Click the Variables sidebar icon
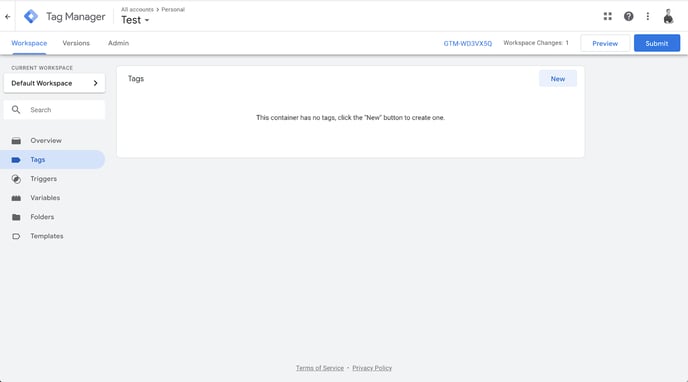 pos(16,198)
